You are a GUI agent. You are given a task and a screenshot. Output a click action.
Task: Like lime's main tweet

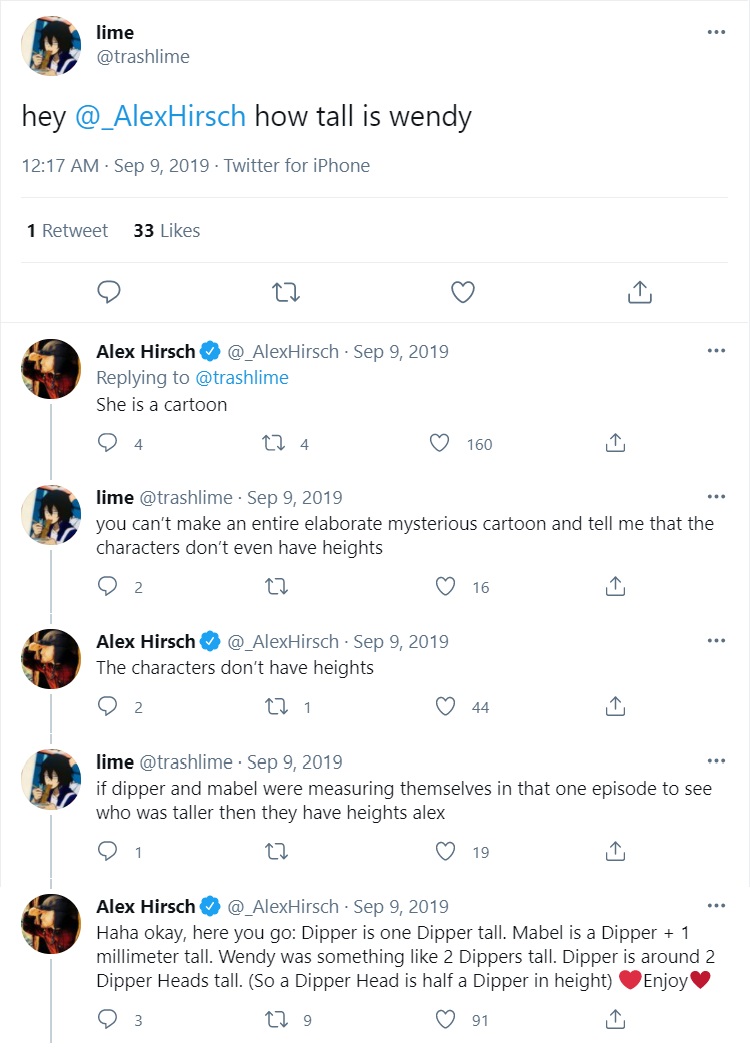(x=462, y=291)
